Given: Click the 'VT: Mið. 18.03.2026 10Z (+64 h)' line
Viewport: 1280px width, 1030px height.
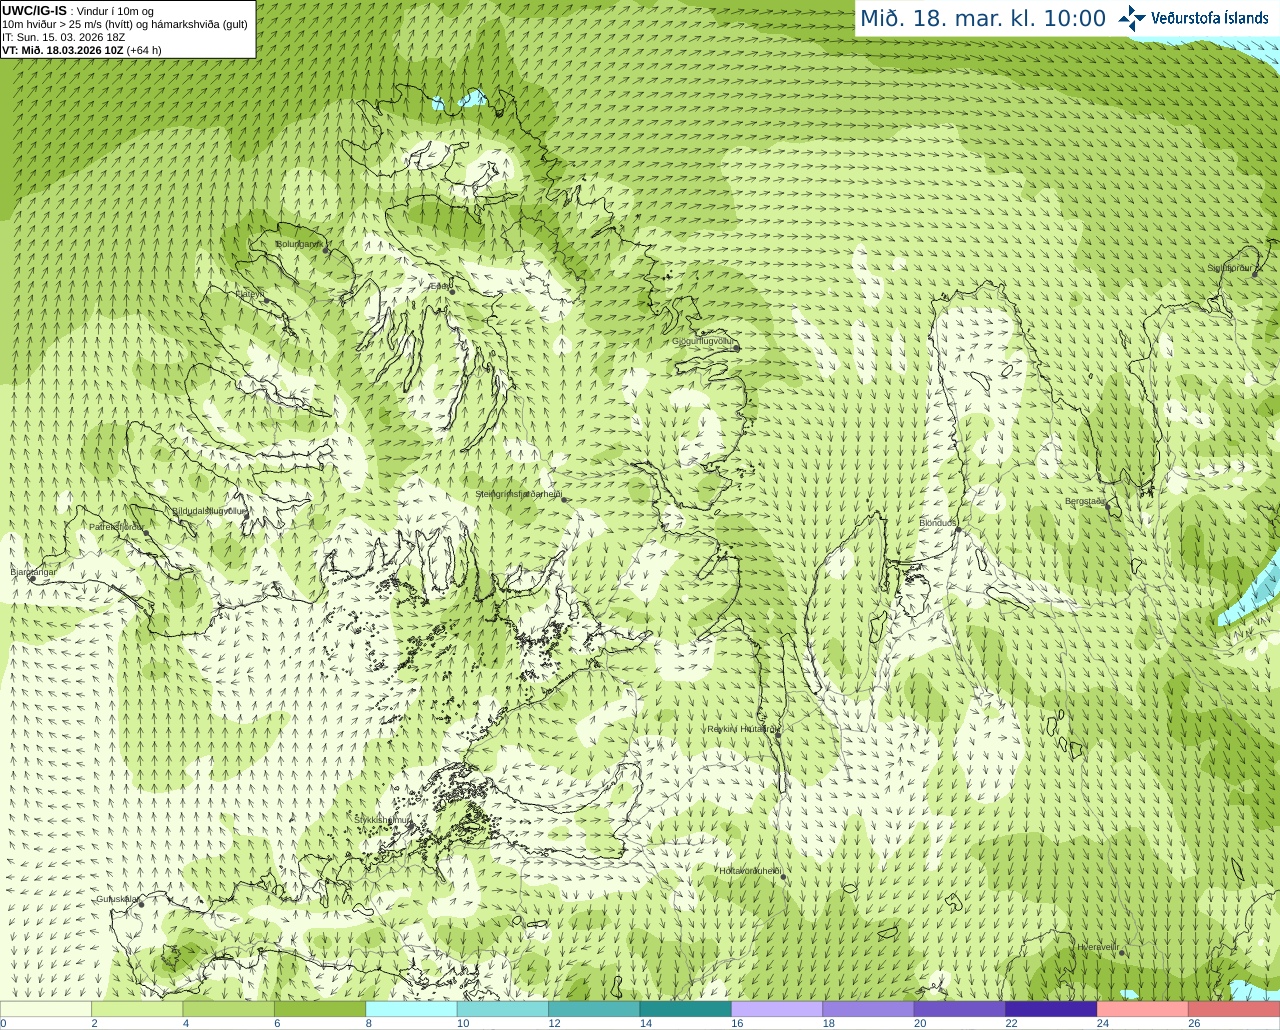Looking at the screenshot, I should (x=82, y=50).
